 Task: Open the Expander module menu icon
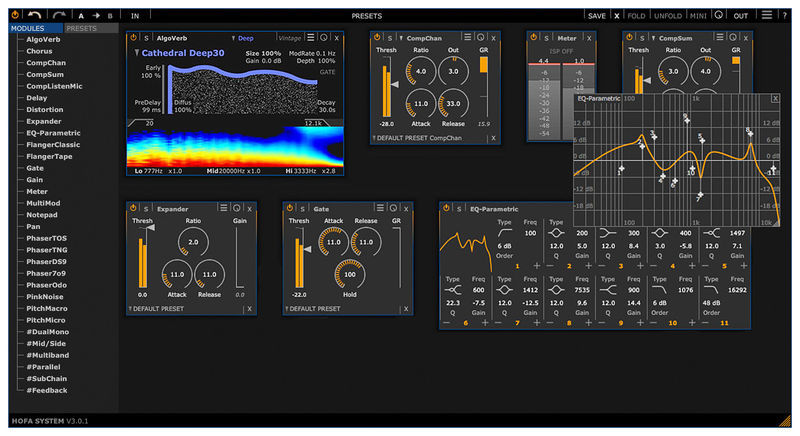coord(223,208)
